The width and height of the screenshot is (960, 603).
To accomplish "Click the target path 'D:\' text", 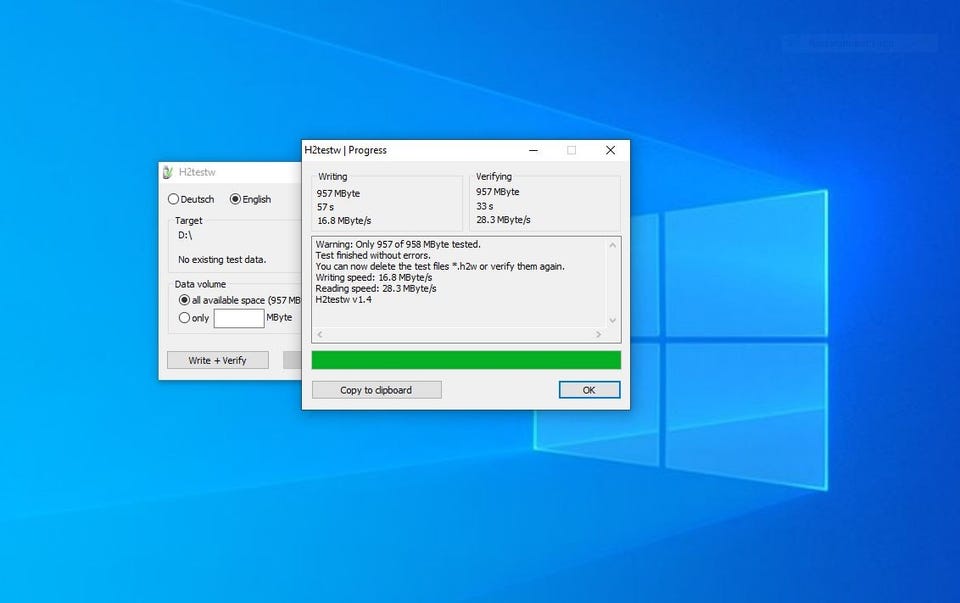I will coord(185,235).
